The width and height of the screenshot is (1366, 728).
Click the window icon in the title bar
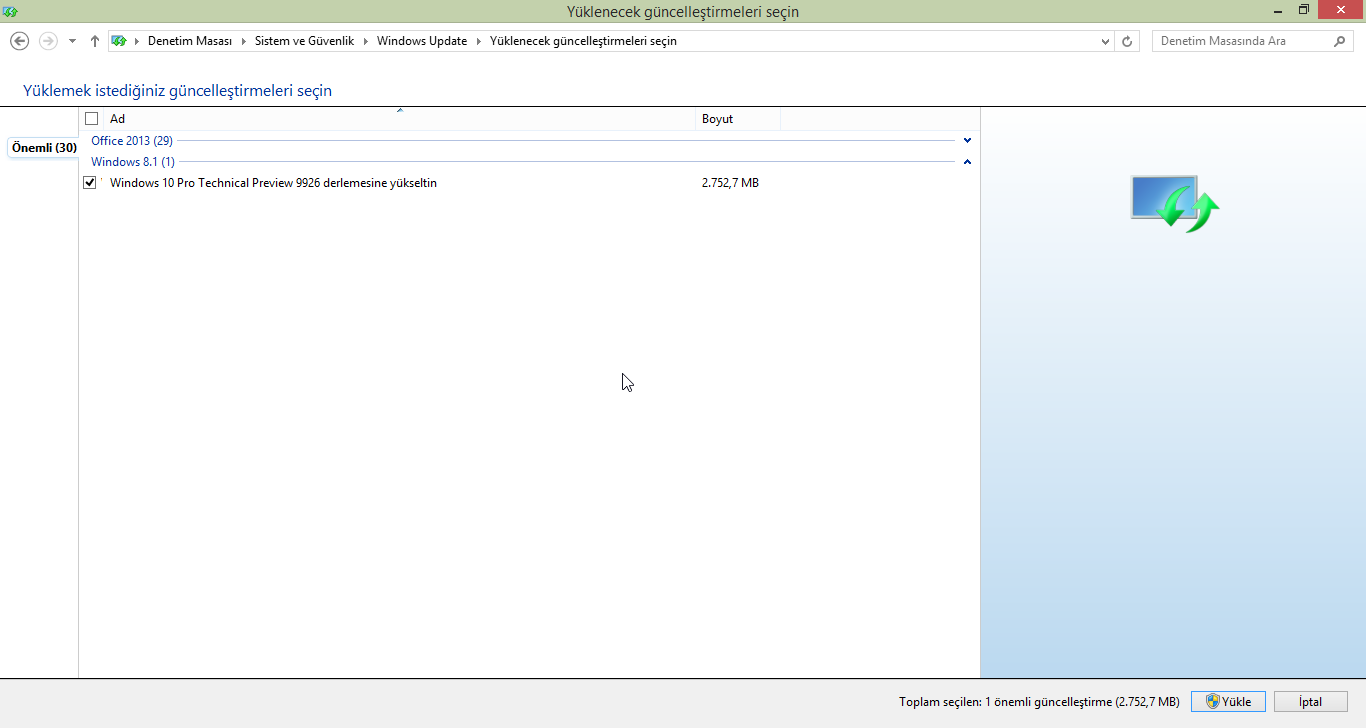[11, 11]
